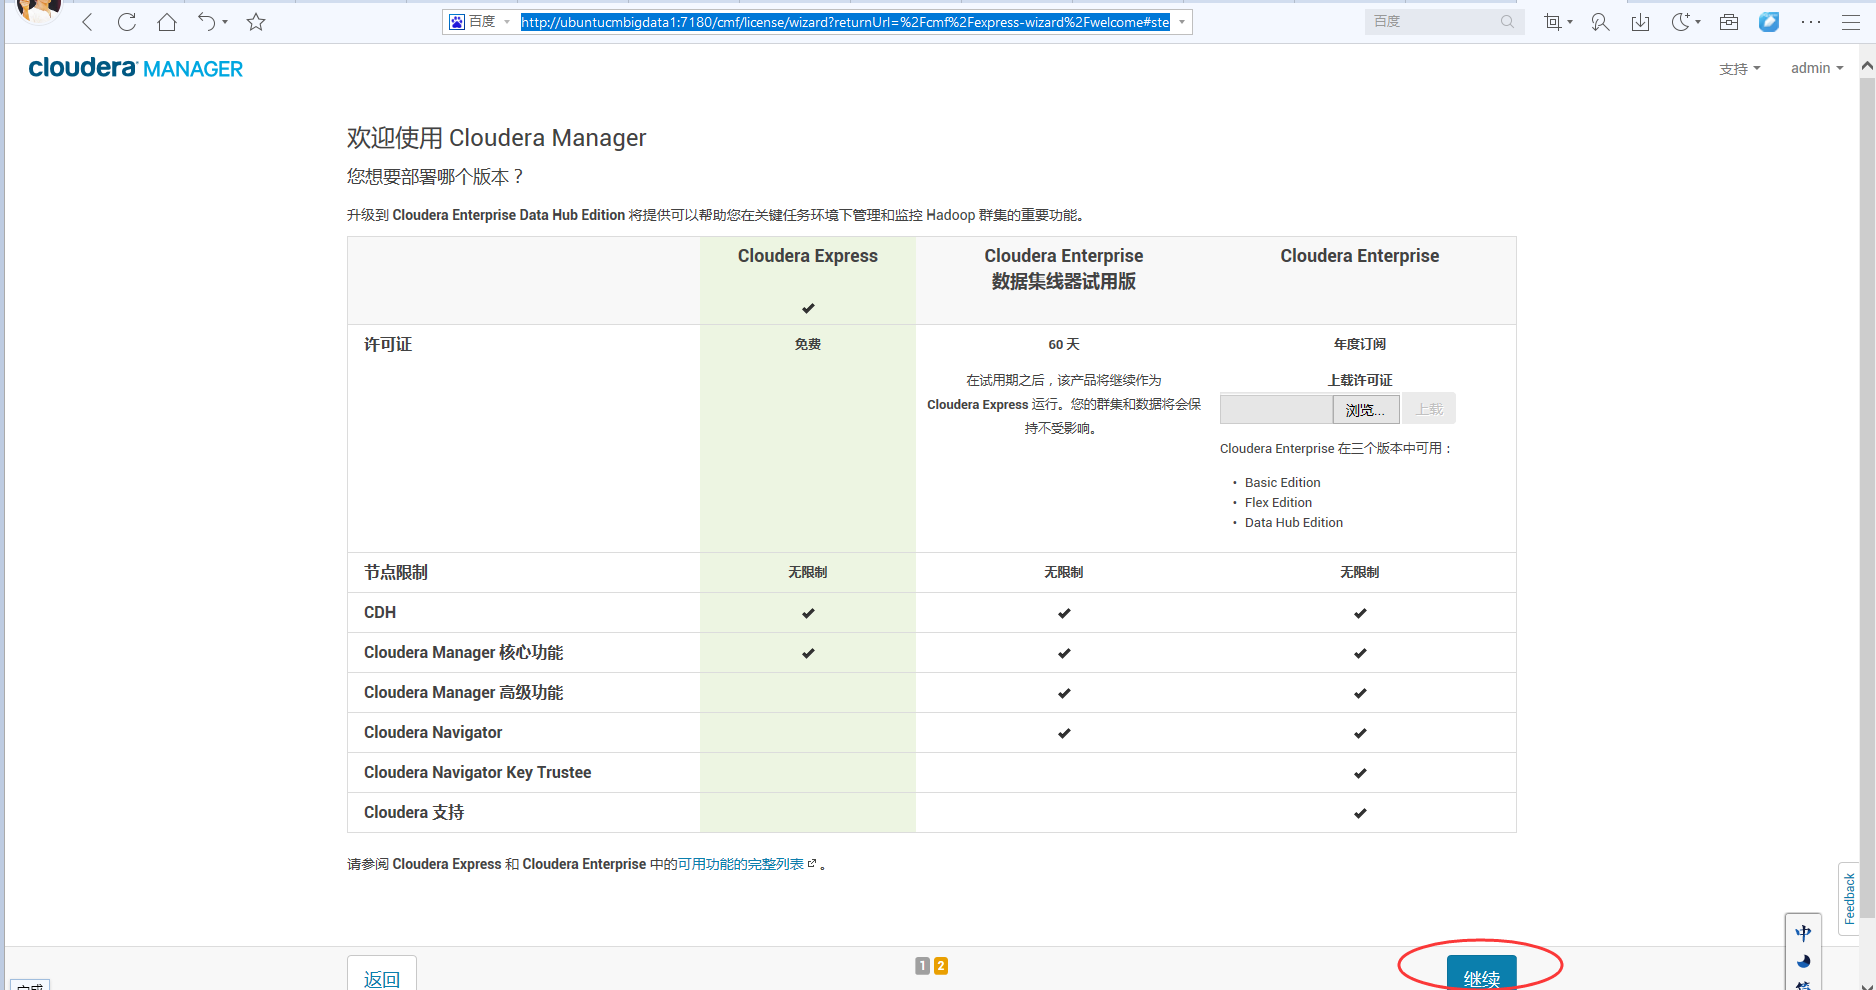Image resolution: width=1876 pixels, height=990 pixels.
Task: Click the 许可证 row label
Action: tap(388, 344)
